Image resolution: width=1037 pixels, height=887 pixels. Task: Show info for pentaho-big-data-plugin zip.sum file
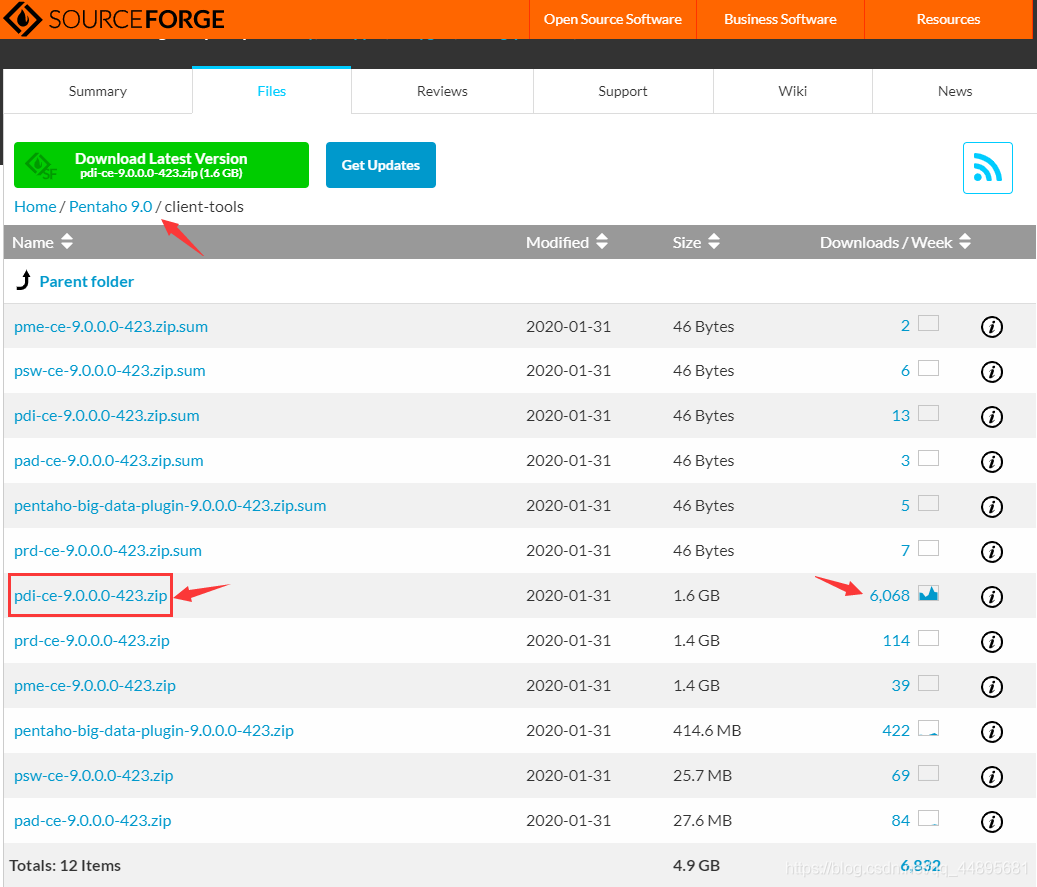tap(991, 507)
